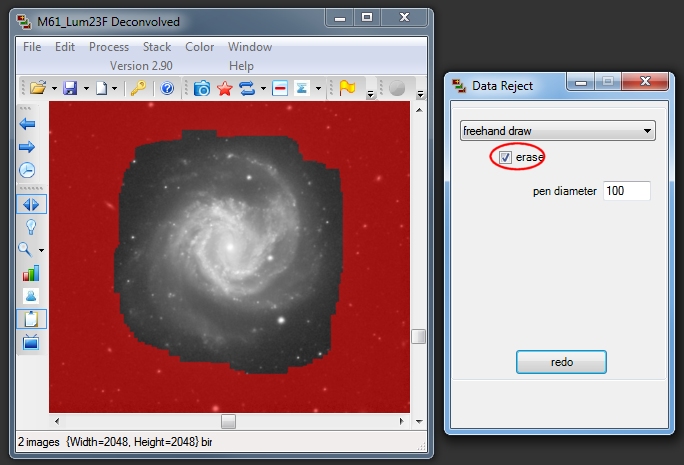The image size is (684, 465).
Task: Click the sigma stack icon
Action: tap(301, 88)
